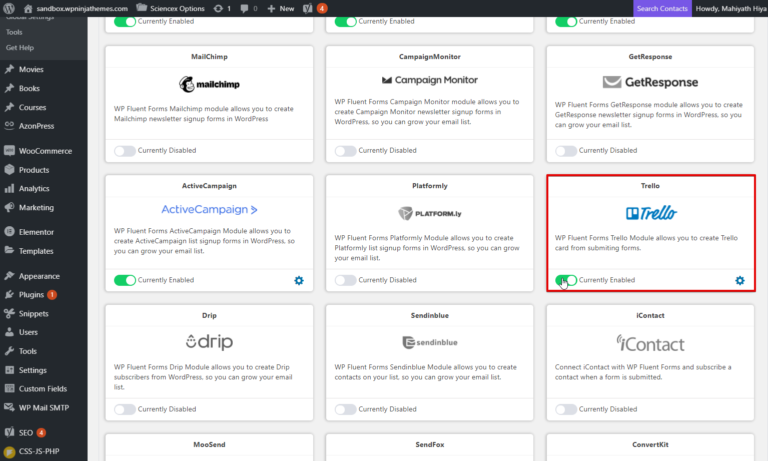768x461 pixels.
Task: Click the Mailchimp logo image
Action: pos(208,82)
